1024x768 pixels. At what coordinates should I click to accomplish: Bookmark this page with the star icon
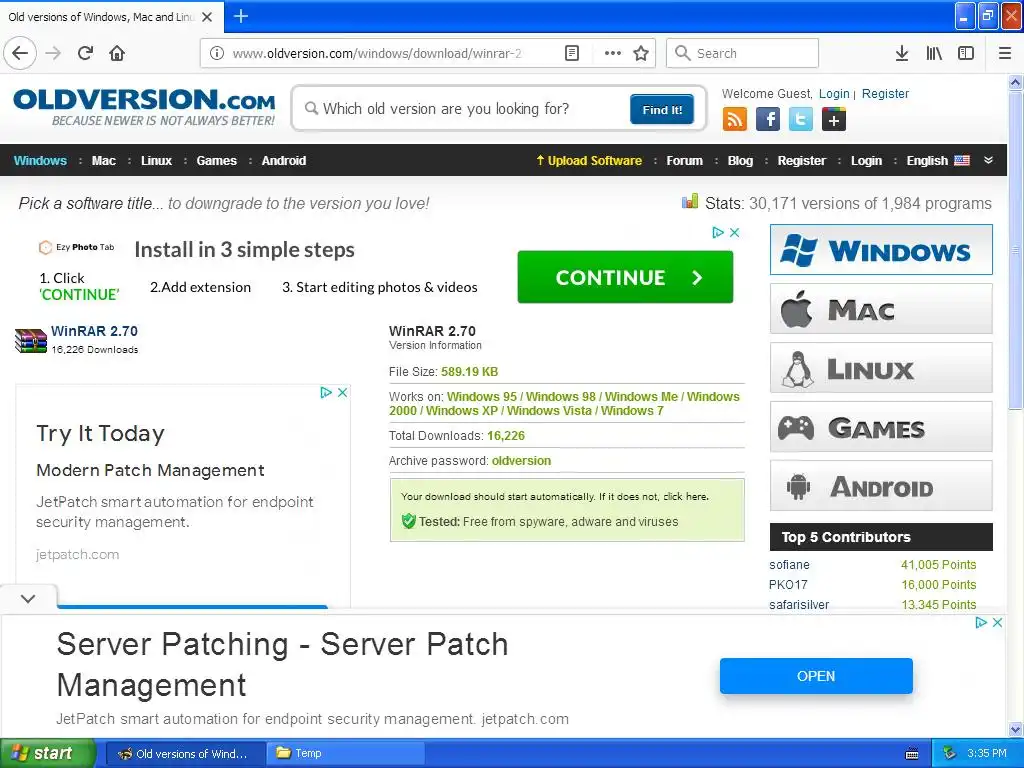pos(641,53)
